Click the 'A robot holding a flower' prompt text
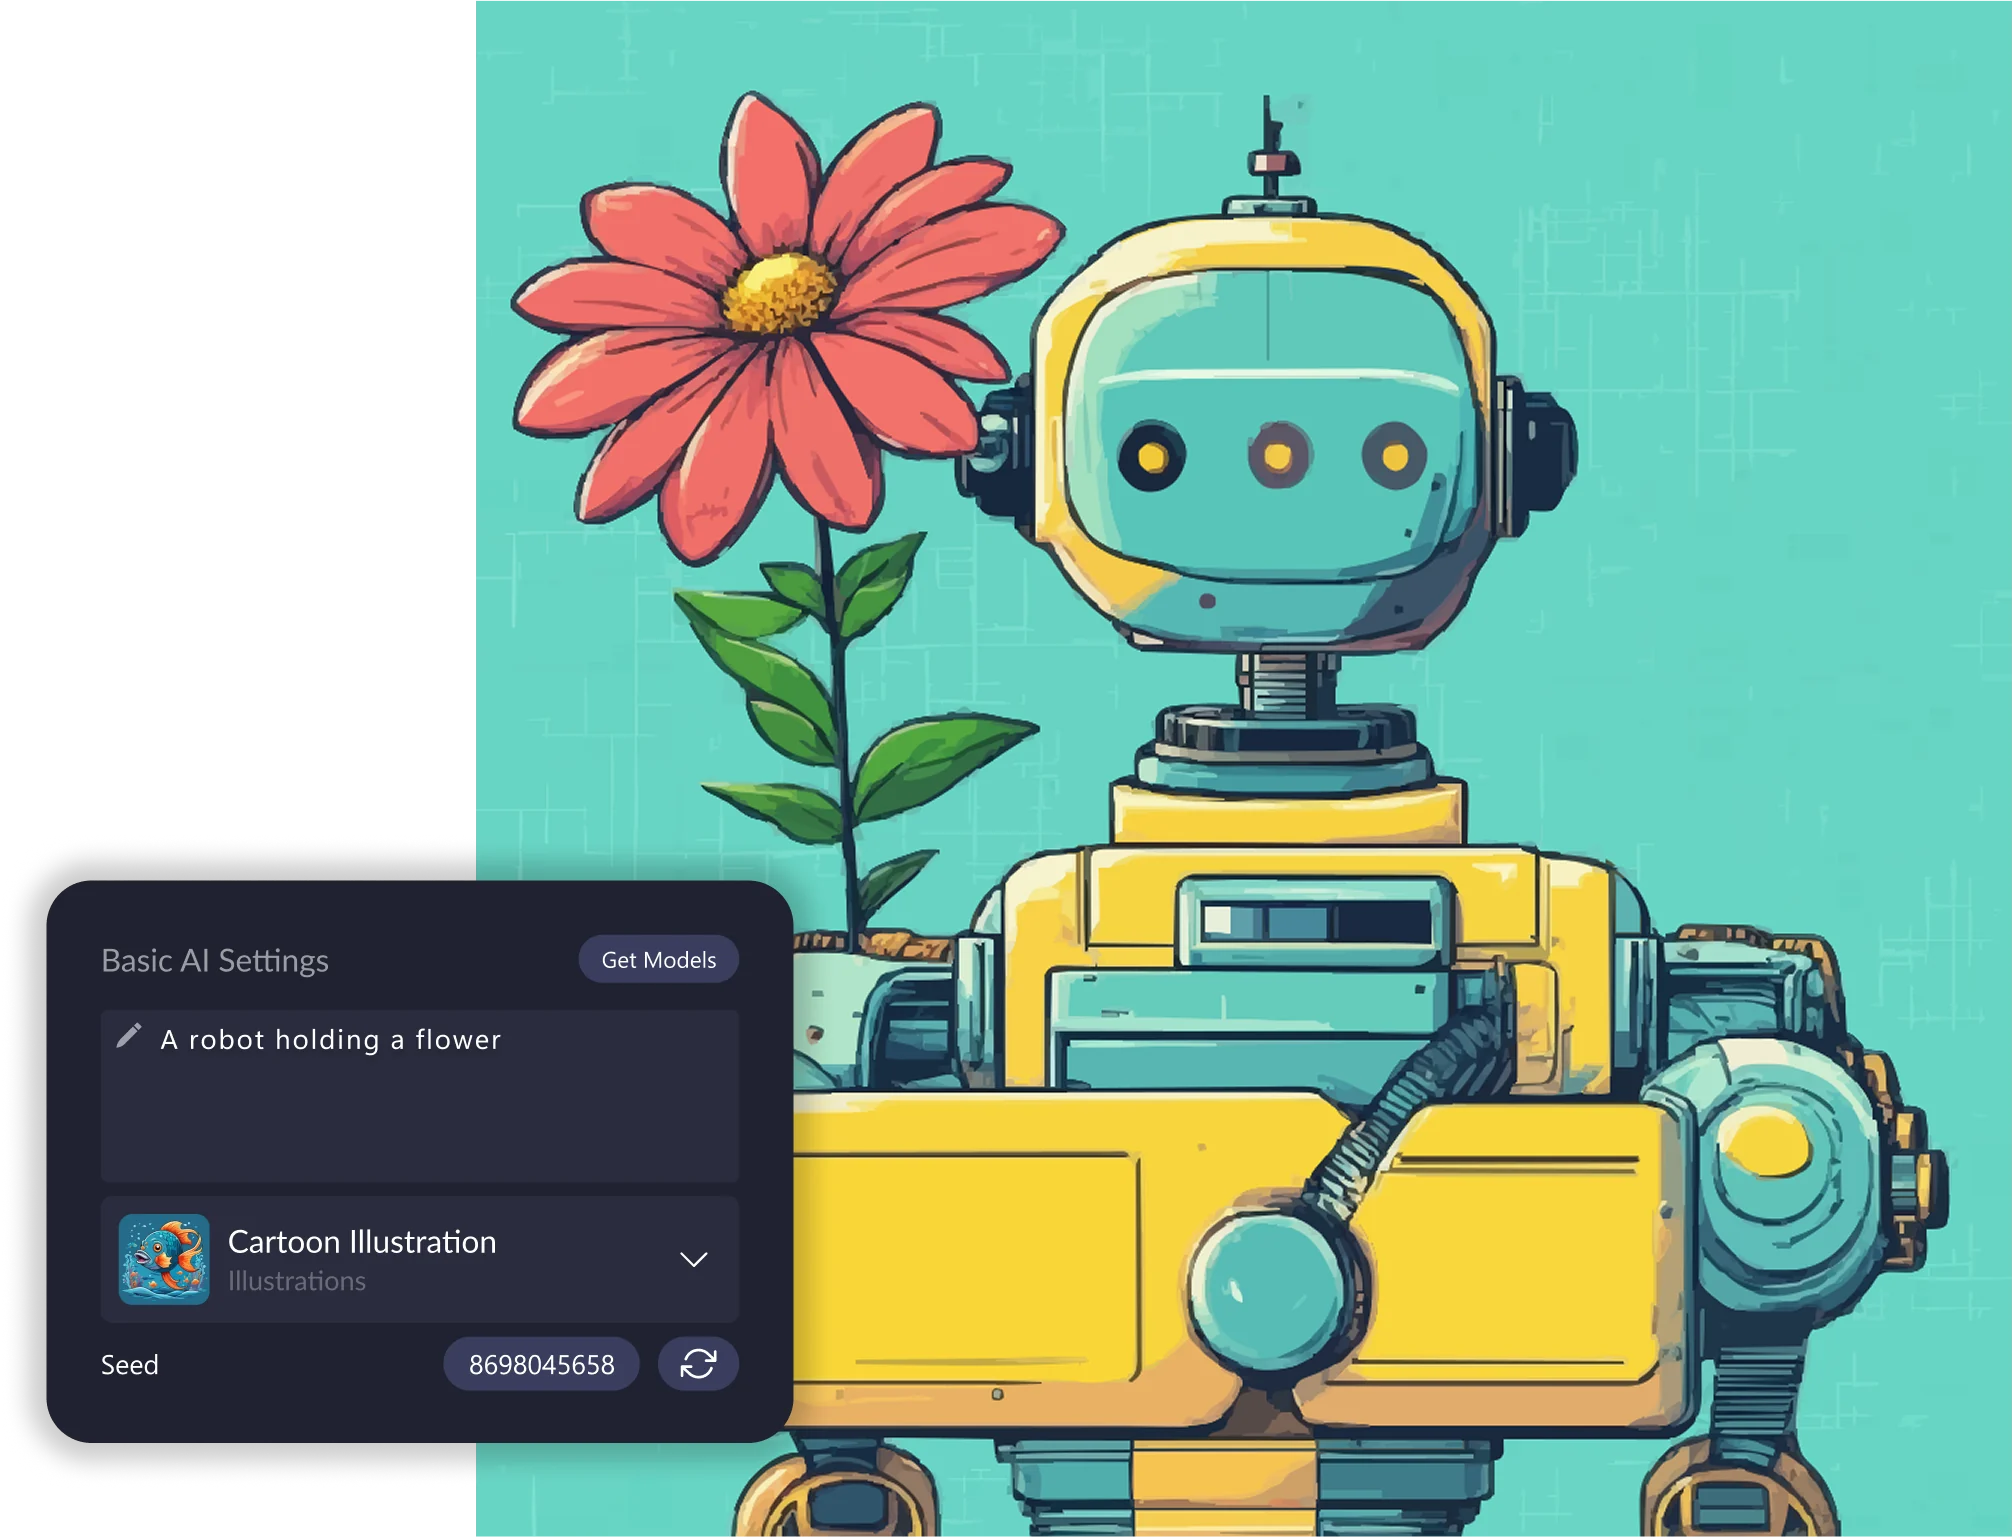 [330, 1040]
